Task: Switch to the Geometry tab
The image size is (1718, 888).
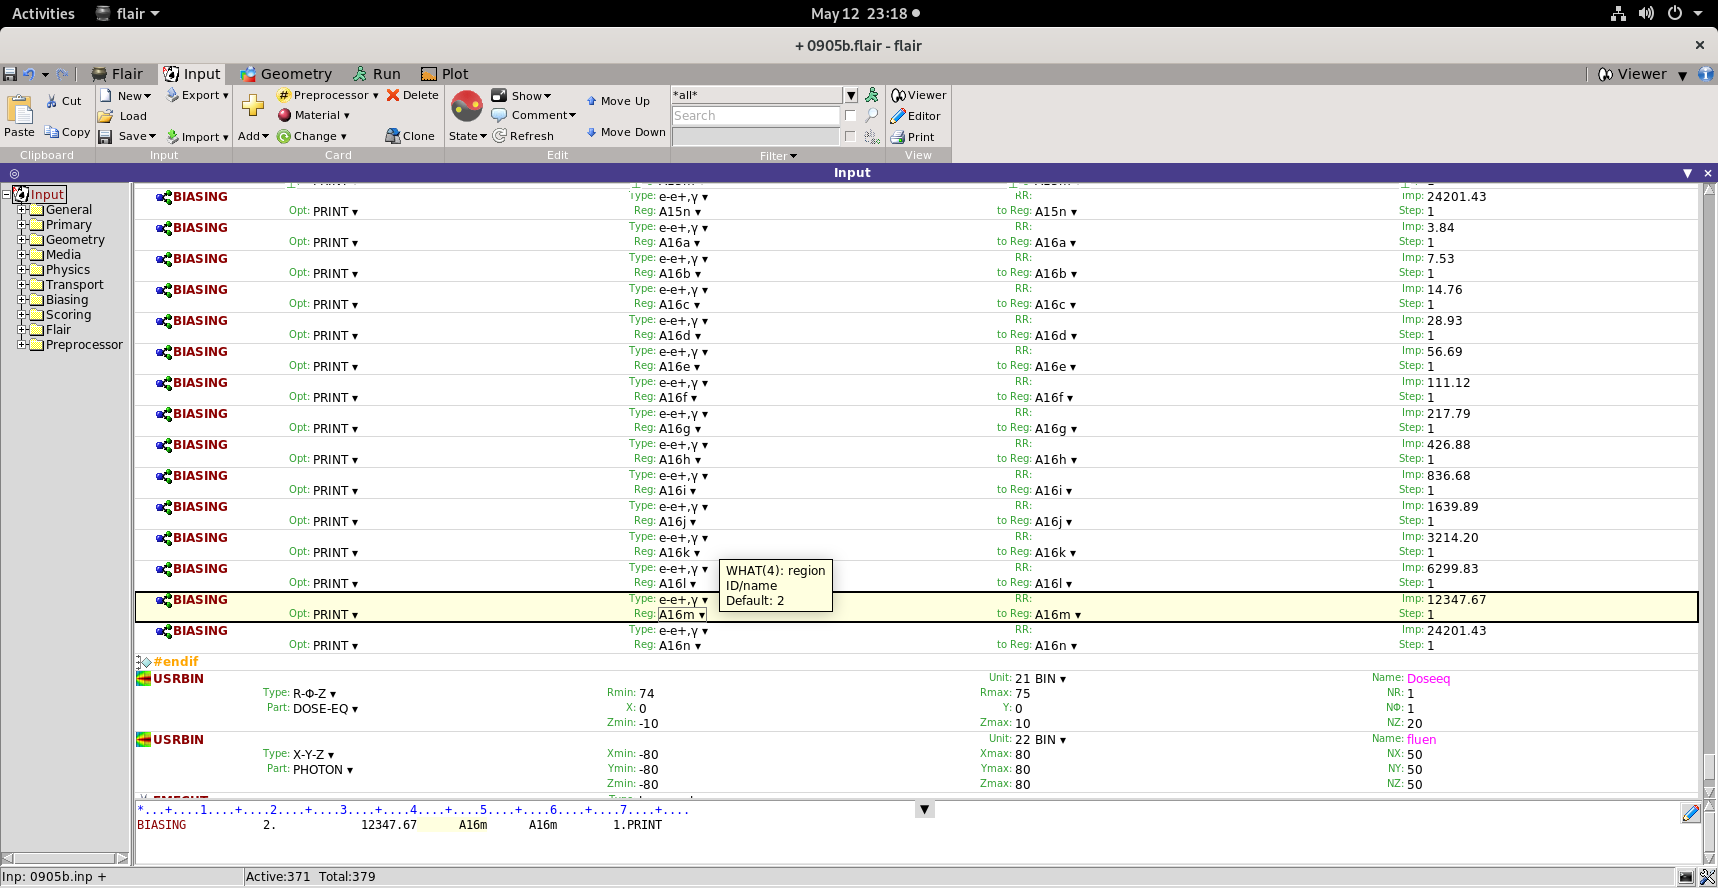Action: pyautogui.click(x=286, y=74)
